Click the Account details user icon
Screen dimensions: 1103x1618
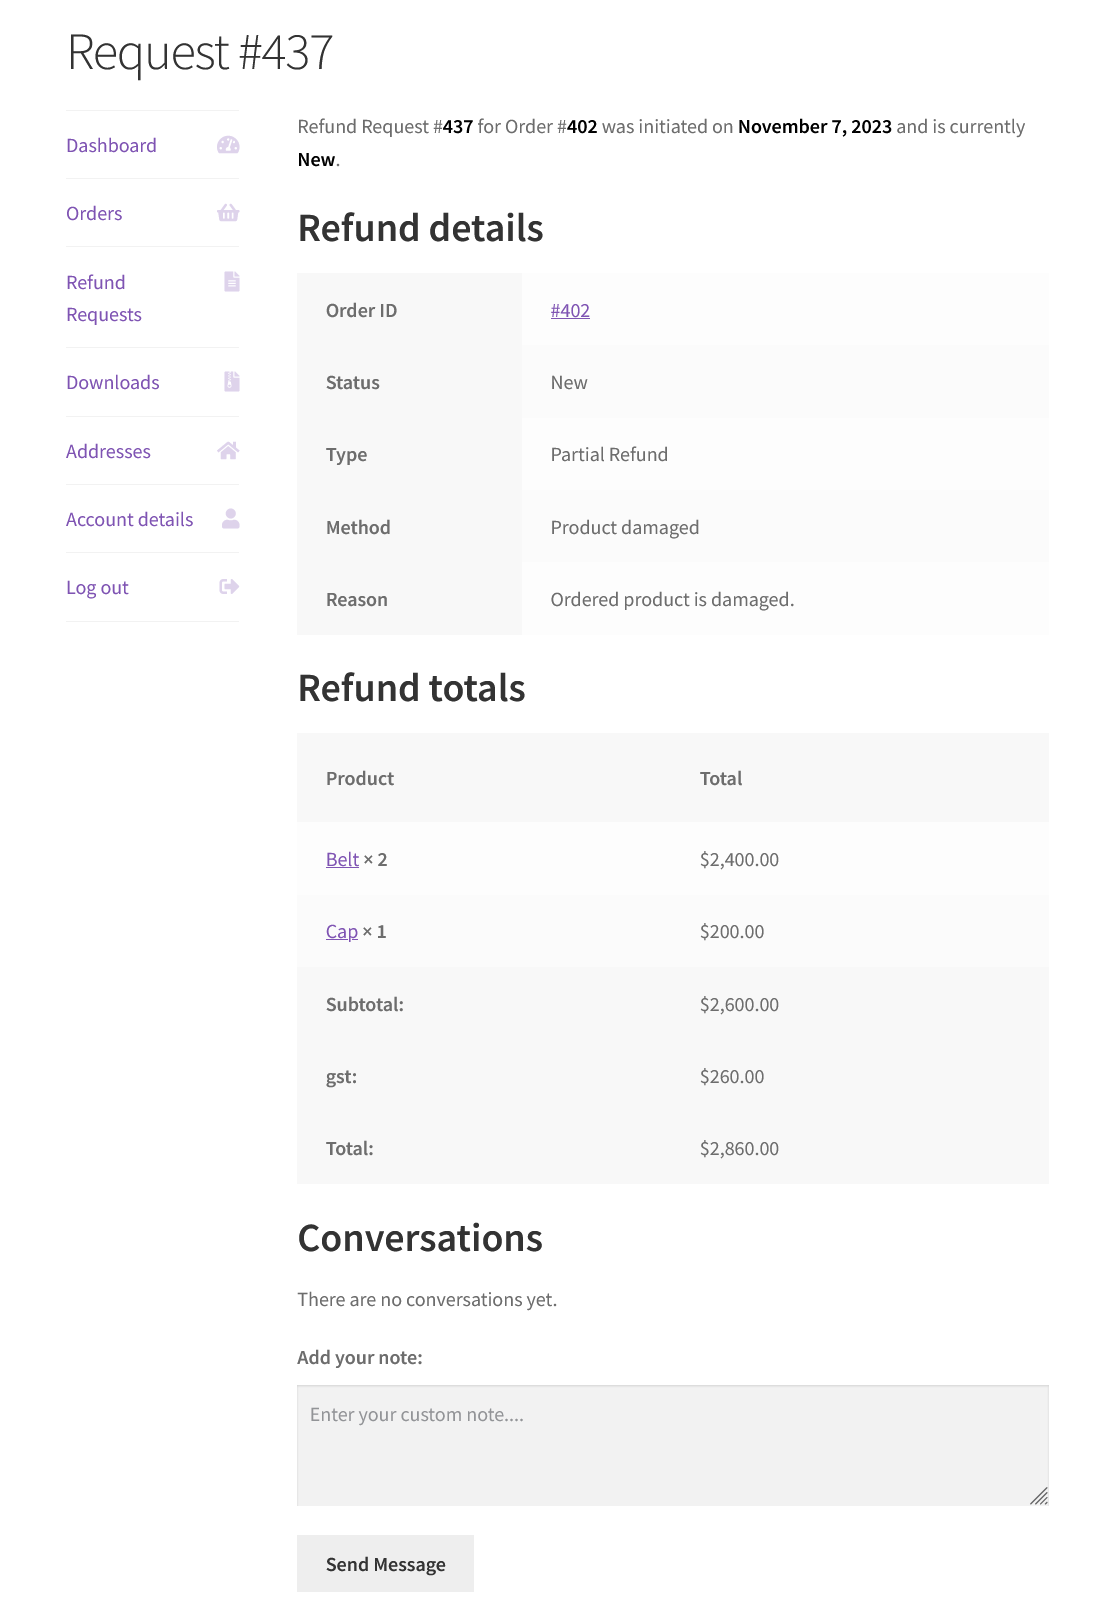click(x=230, y=519)
